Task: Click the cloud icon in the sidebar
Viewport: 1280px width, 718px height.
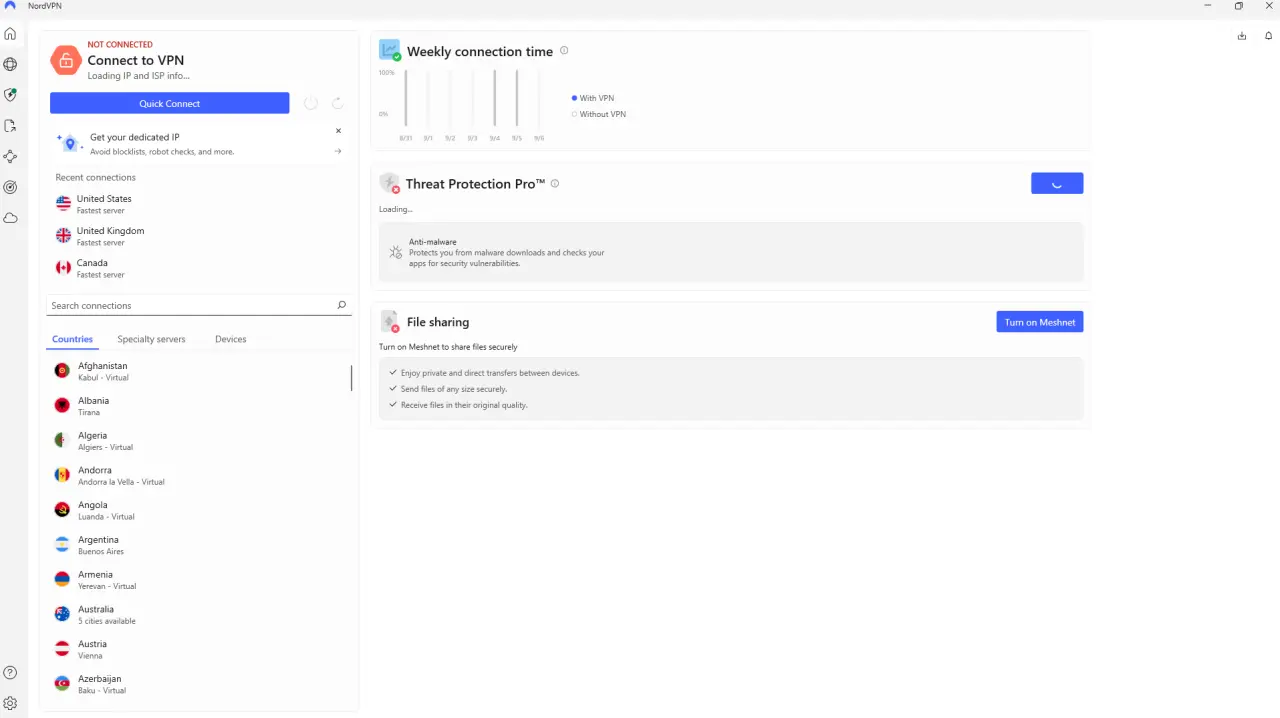Action: click(x=10, y=218)
